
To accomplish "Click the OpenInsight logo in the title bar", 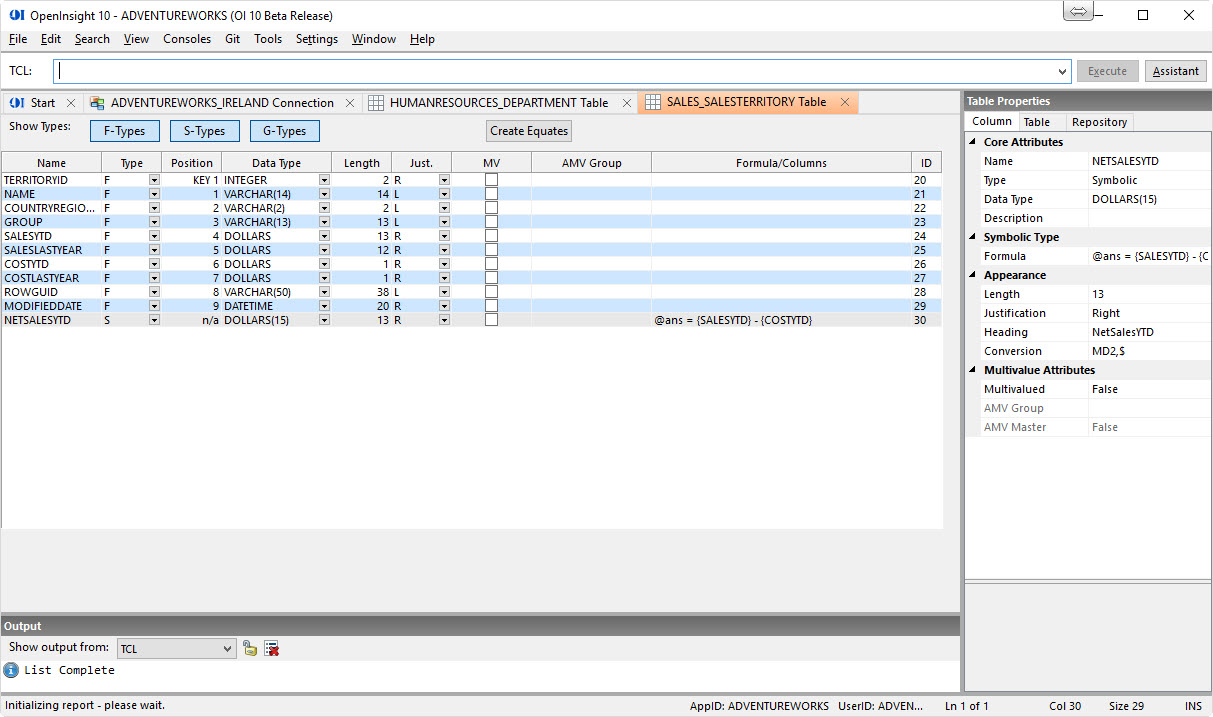I will coord(16,15).
